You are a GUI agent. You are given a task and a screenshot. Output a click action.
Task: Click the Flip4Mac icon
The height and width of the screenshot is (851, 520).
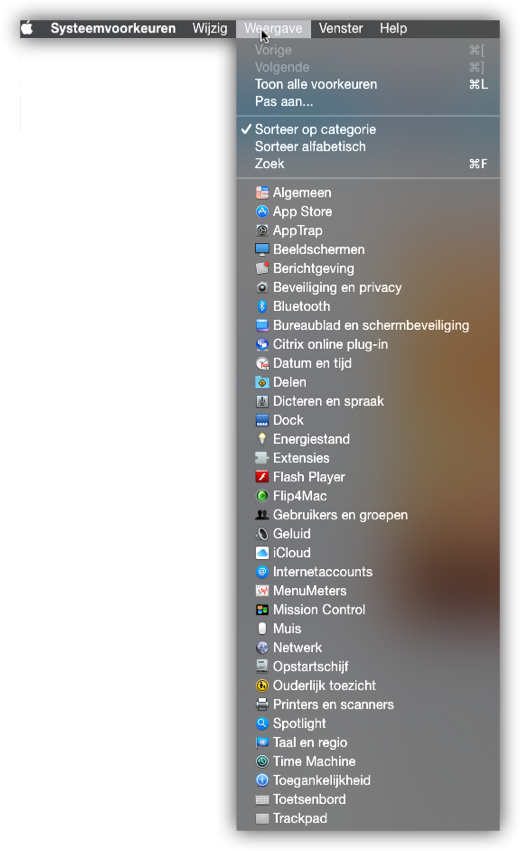(x=262, y=496)
